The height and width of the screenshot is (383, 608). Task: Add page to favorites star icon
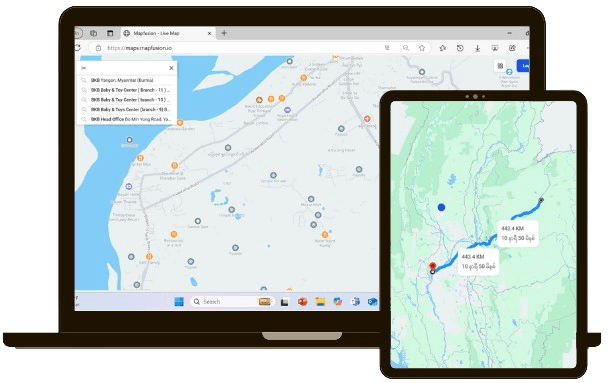(422, 48)
